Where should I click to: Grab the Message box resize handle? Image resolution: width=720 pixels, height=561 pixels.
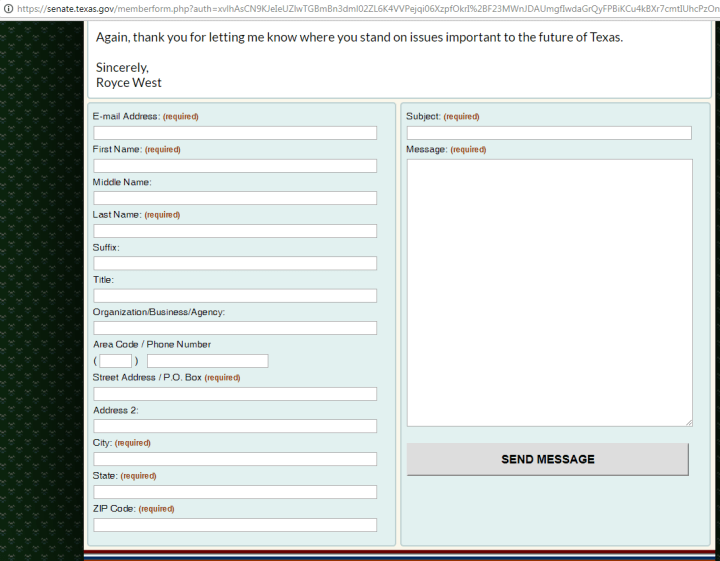coord(689,423)
